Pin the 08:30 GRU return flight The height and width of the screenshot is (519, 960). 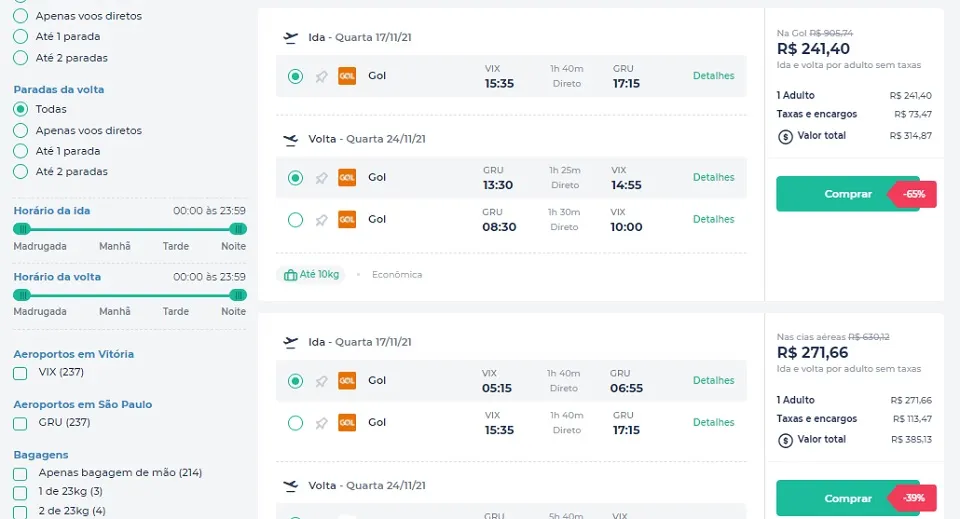[x=321, y=220]
